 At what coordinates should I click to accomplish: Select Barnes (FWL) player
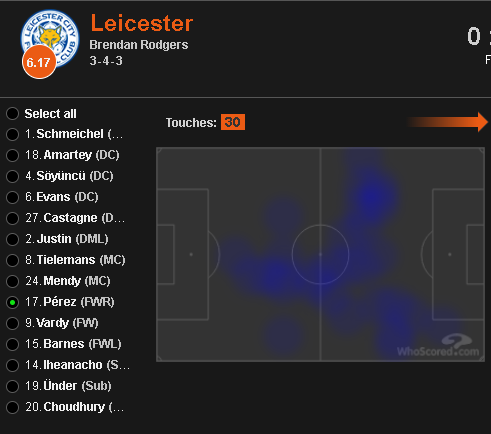pyautogui.click(x=12, y=344)
